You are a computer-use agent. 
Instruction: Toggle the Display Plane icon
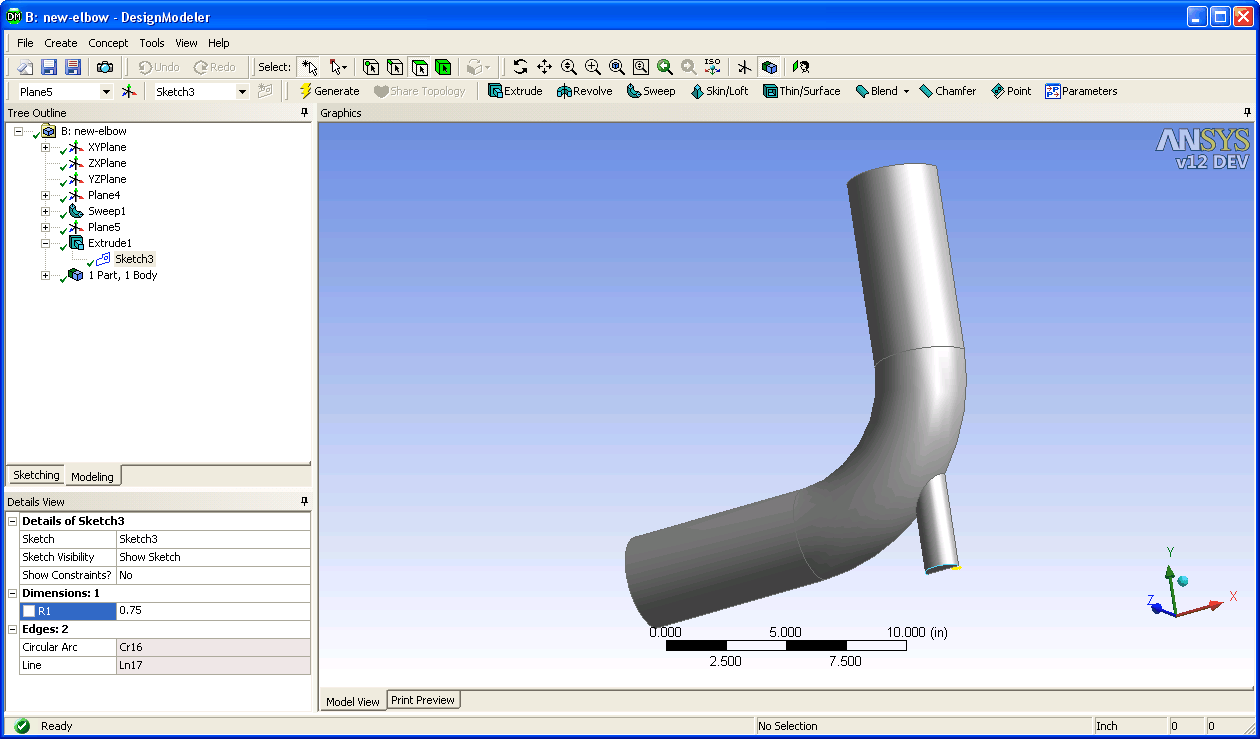coord(744,67)
